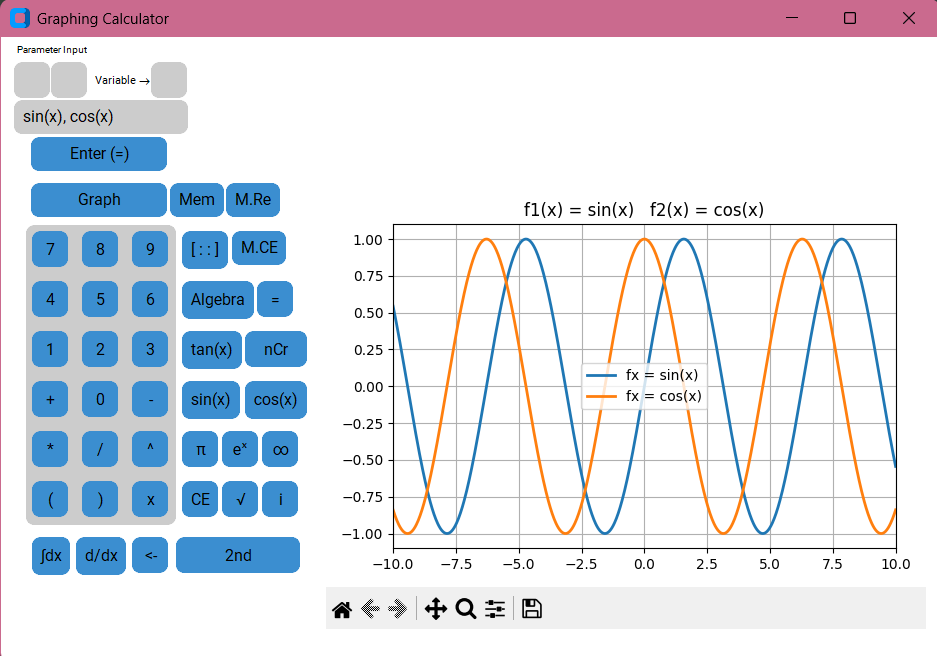Click the square root symbol
This screenshot has height=656, width=937.
click(239, 499)
